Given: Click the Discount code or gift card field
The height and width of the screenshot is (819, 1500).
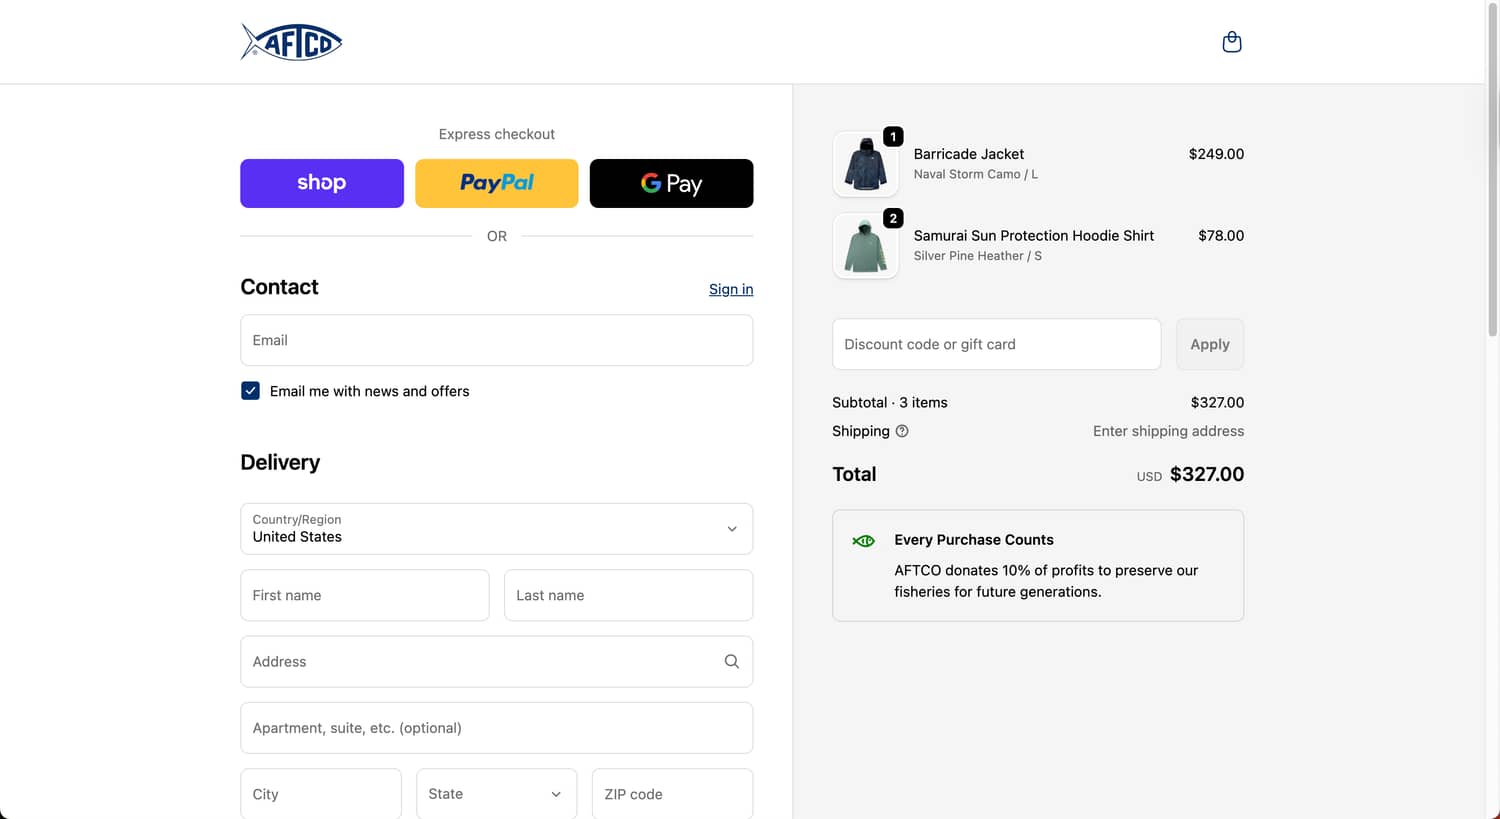Looking at the screenshot, I should coord(996,344).
